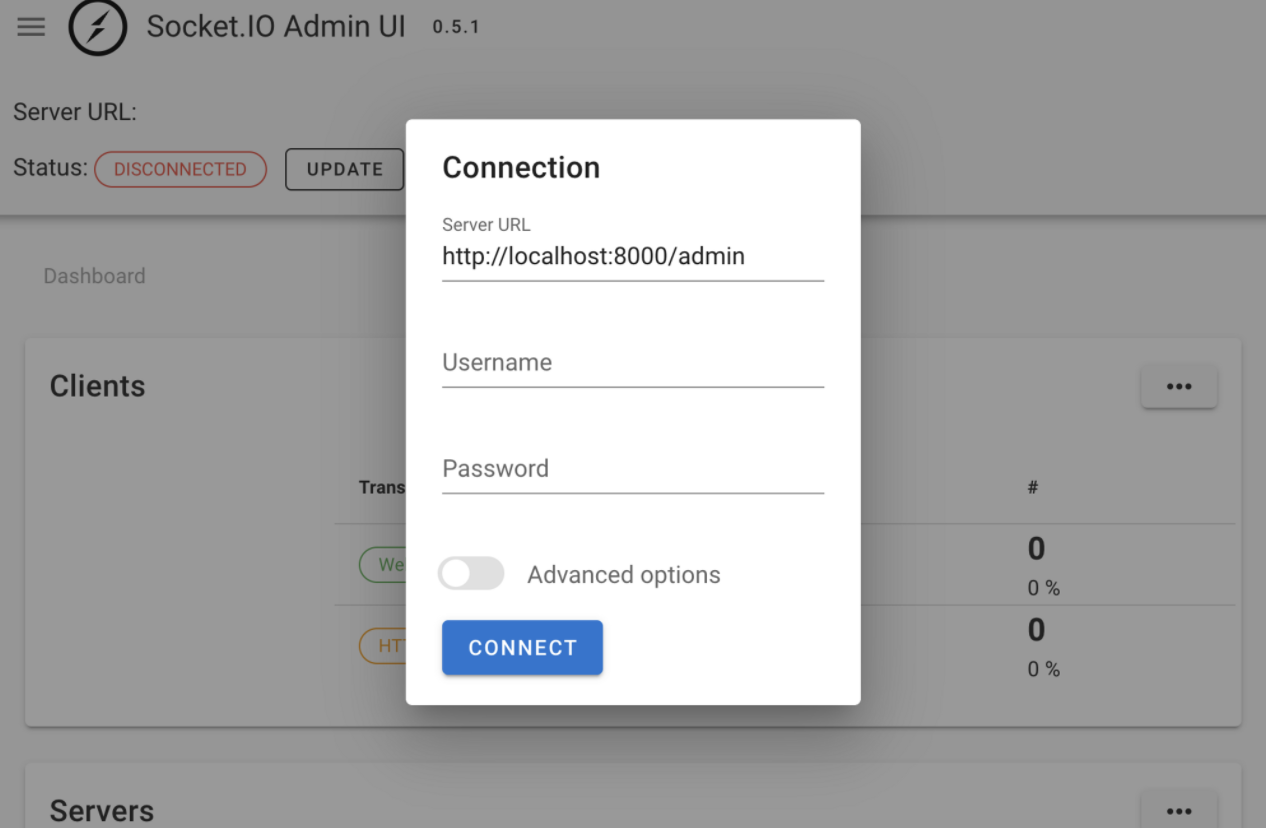Viewport: 1266px width, 828px height.
Task: Click the Socket.IO Admin UI title
Action: pyautogui.click(x=276, y=26)
